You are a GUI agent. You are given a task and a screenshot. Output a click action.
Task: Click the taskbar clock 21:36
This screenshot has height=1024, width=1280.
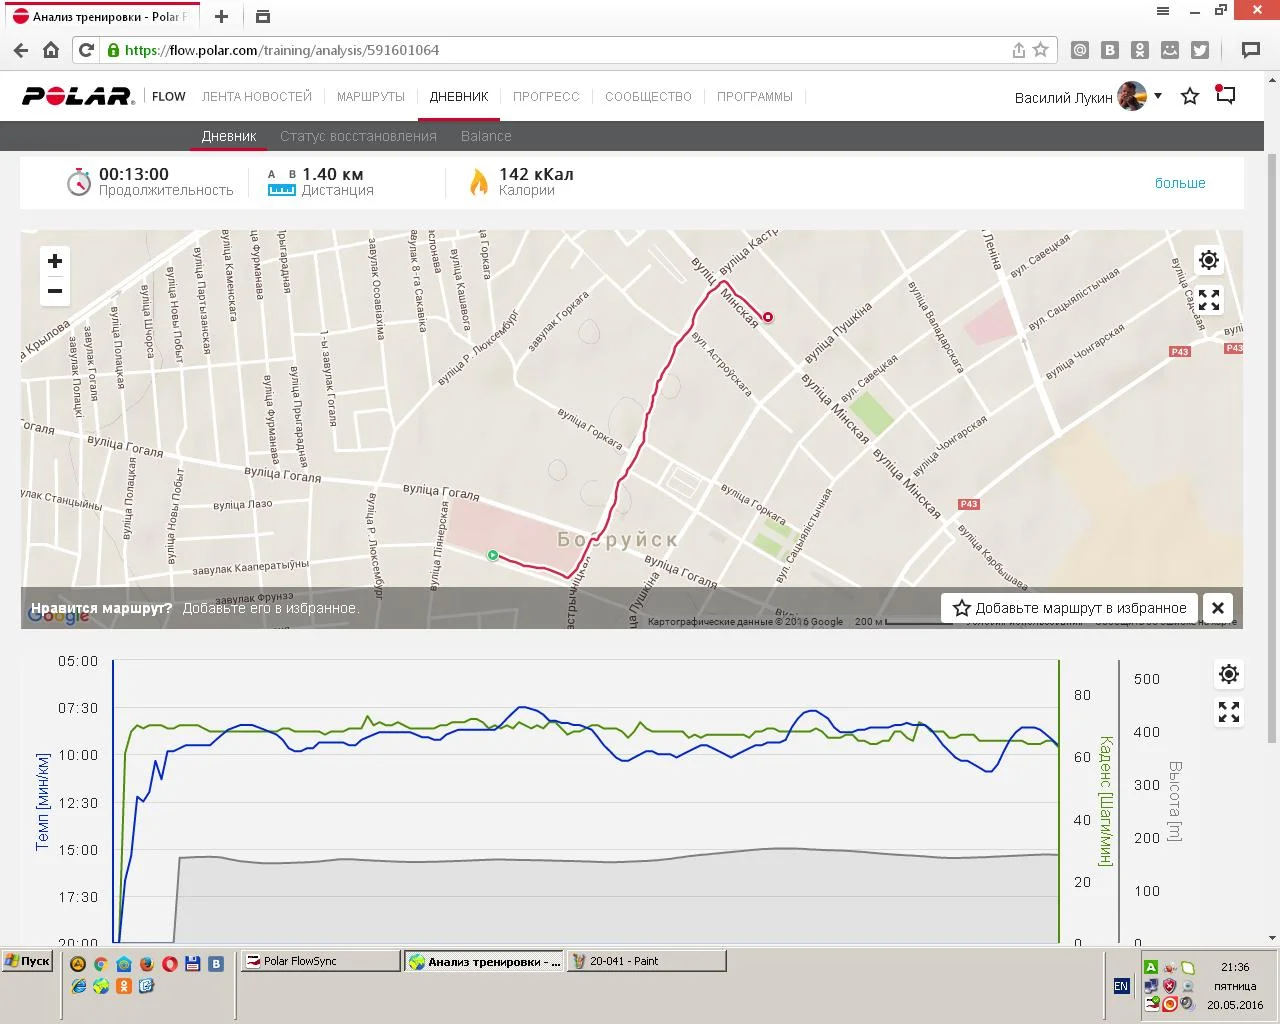[1235, 967]
